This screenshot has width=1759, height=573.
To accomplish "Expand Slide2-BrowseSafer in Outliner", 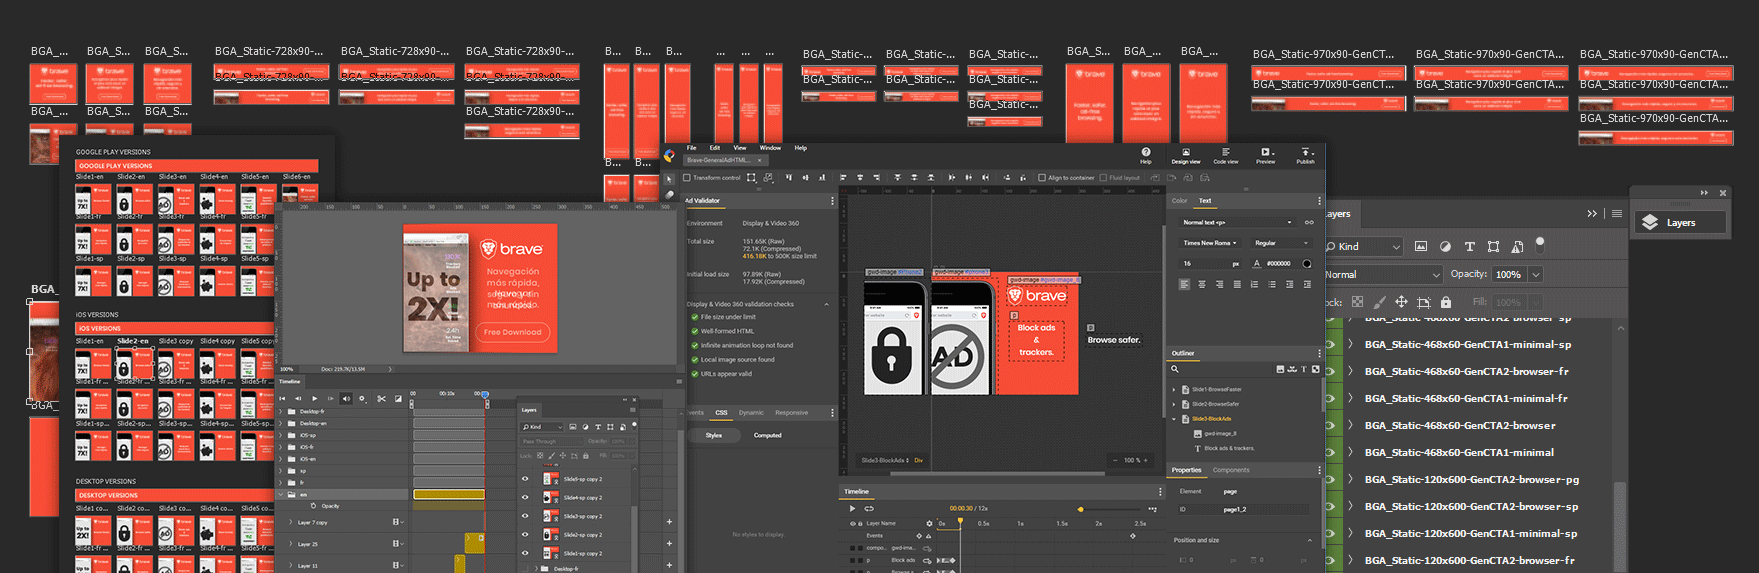I will coord(1174,404).
